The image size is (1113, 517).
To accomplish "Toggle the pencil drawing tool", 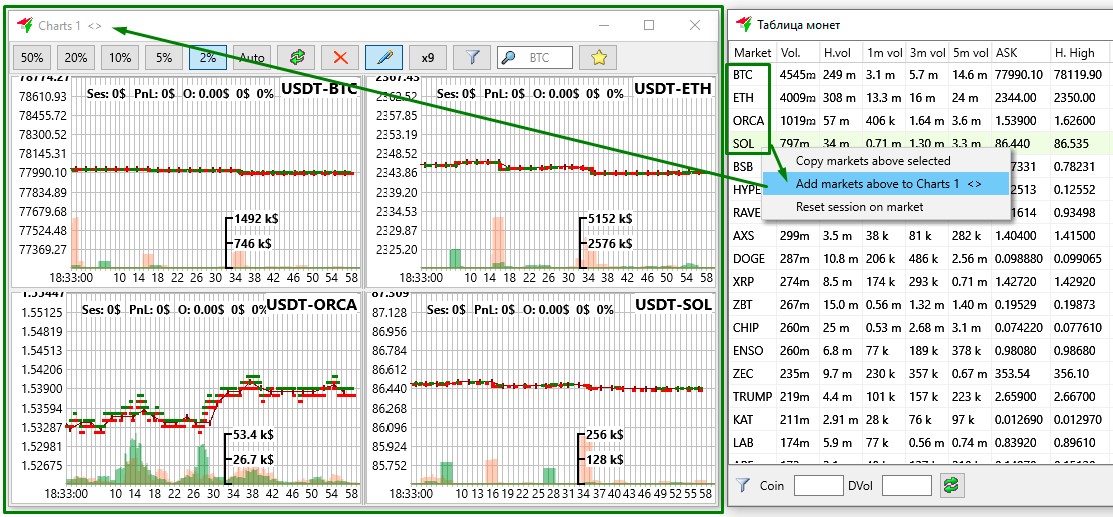I will tap(384, 58).
